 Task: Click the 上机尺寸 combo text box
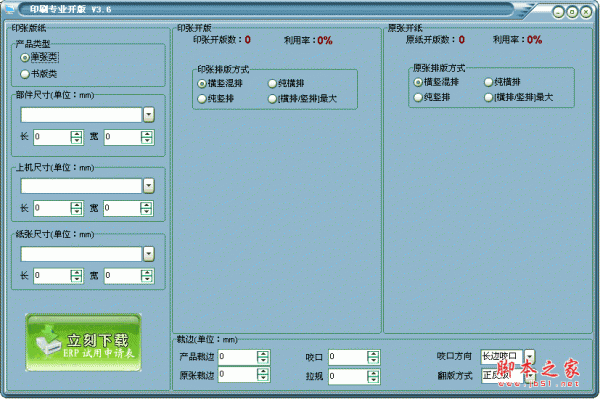tap(82, 186)
